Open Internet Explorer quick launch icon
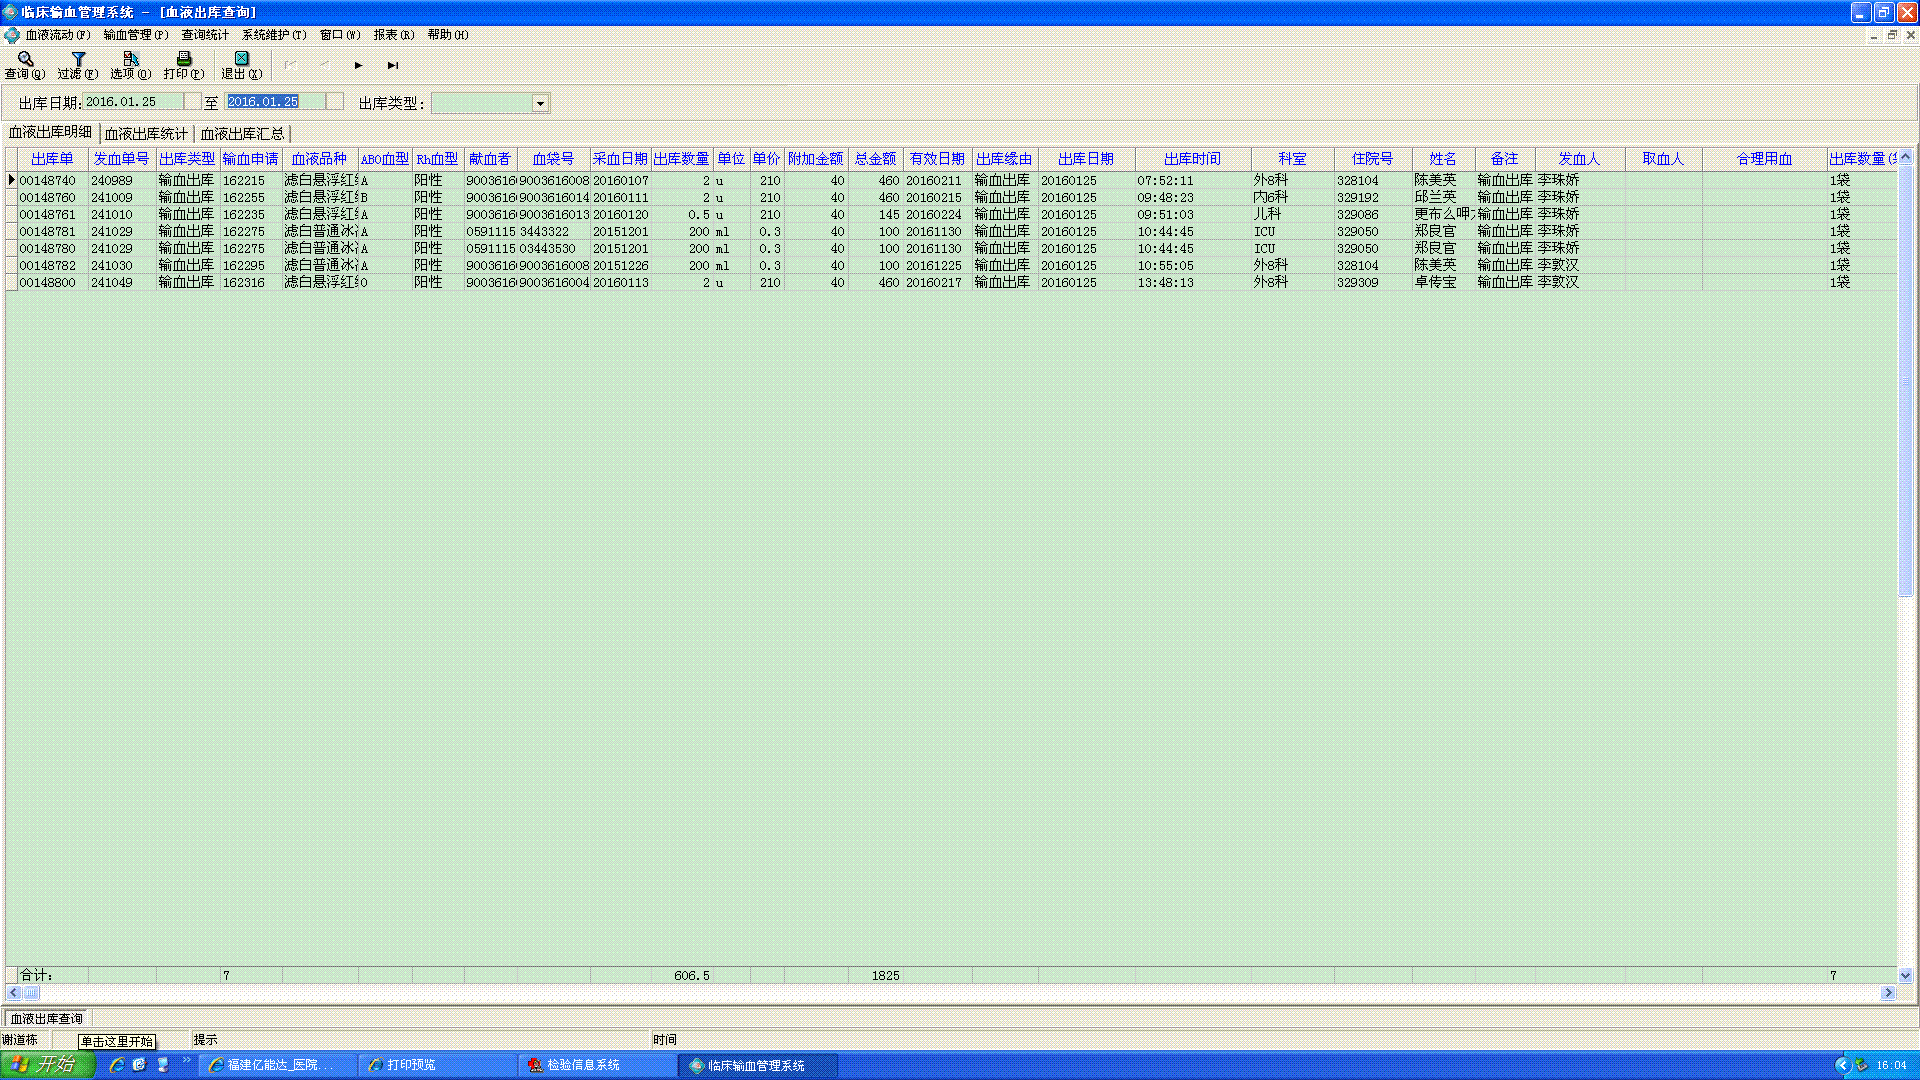This screenshot has height=1080, width=1920. pyautogui.click(x=117, y=1065)
